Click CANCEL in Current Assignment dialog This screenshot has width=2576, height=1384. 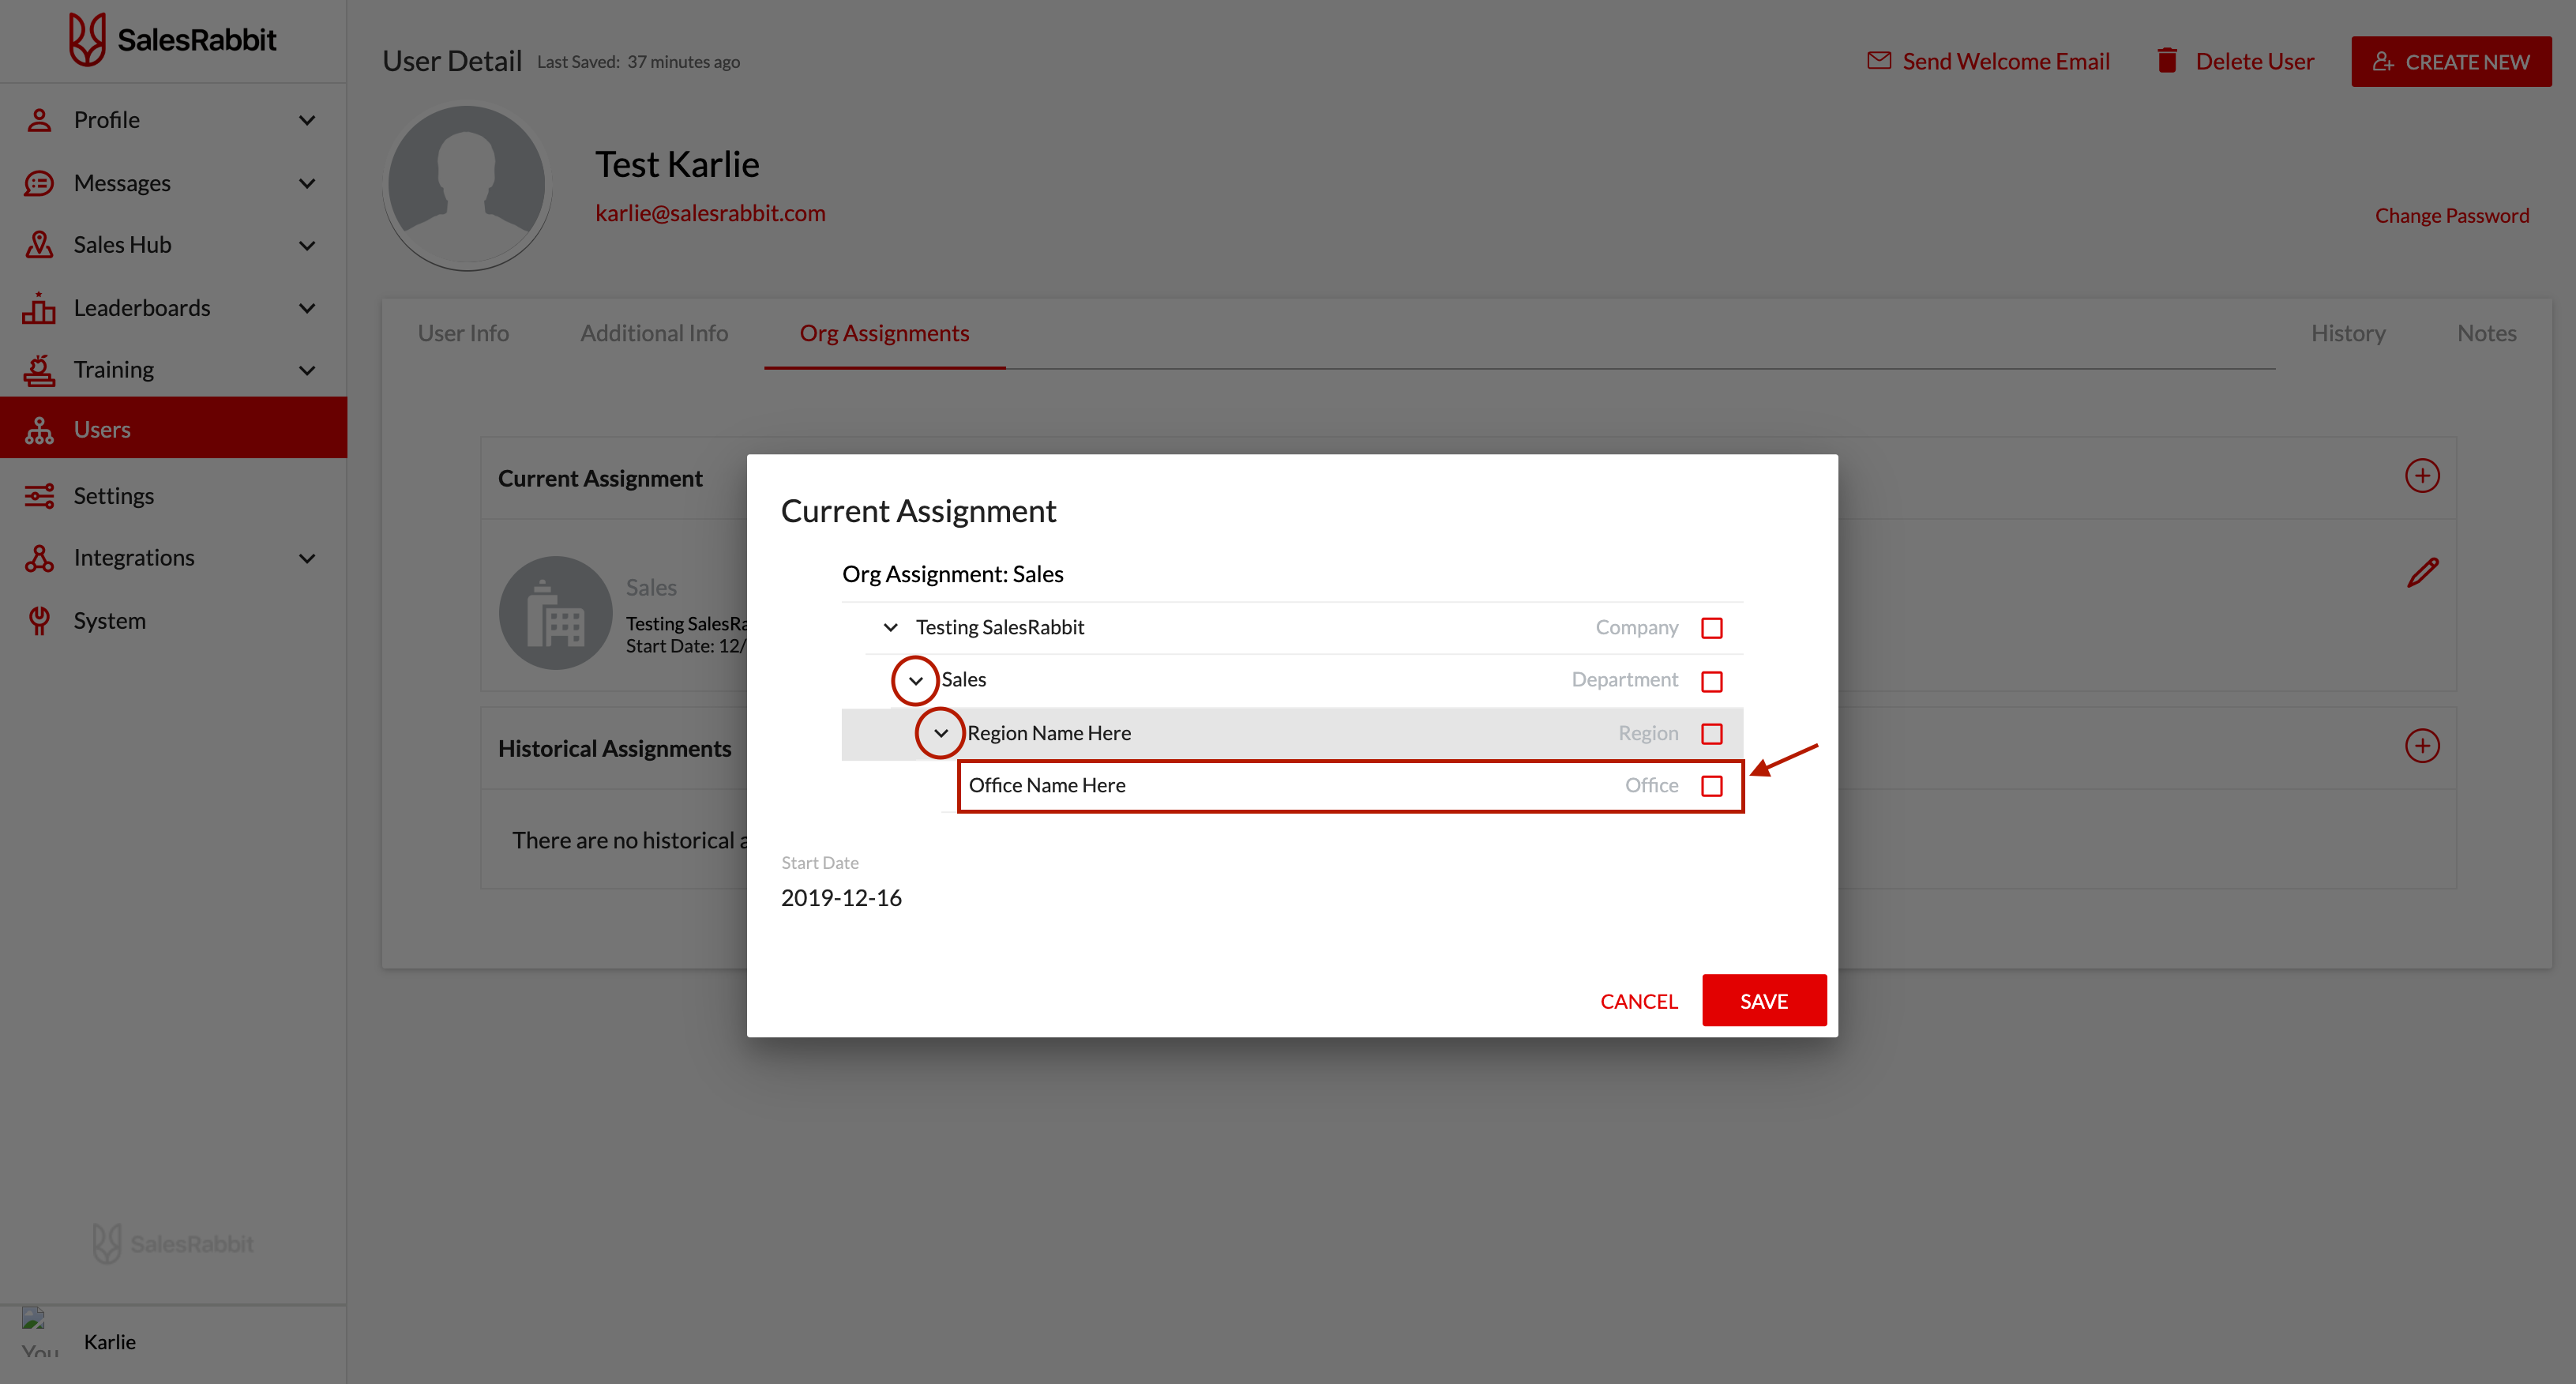(1639, 1001)
